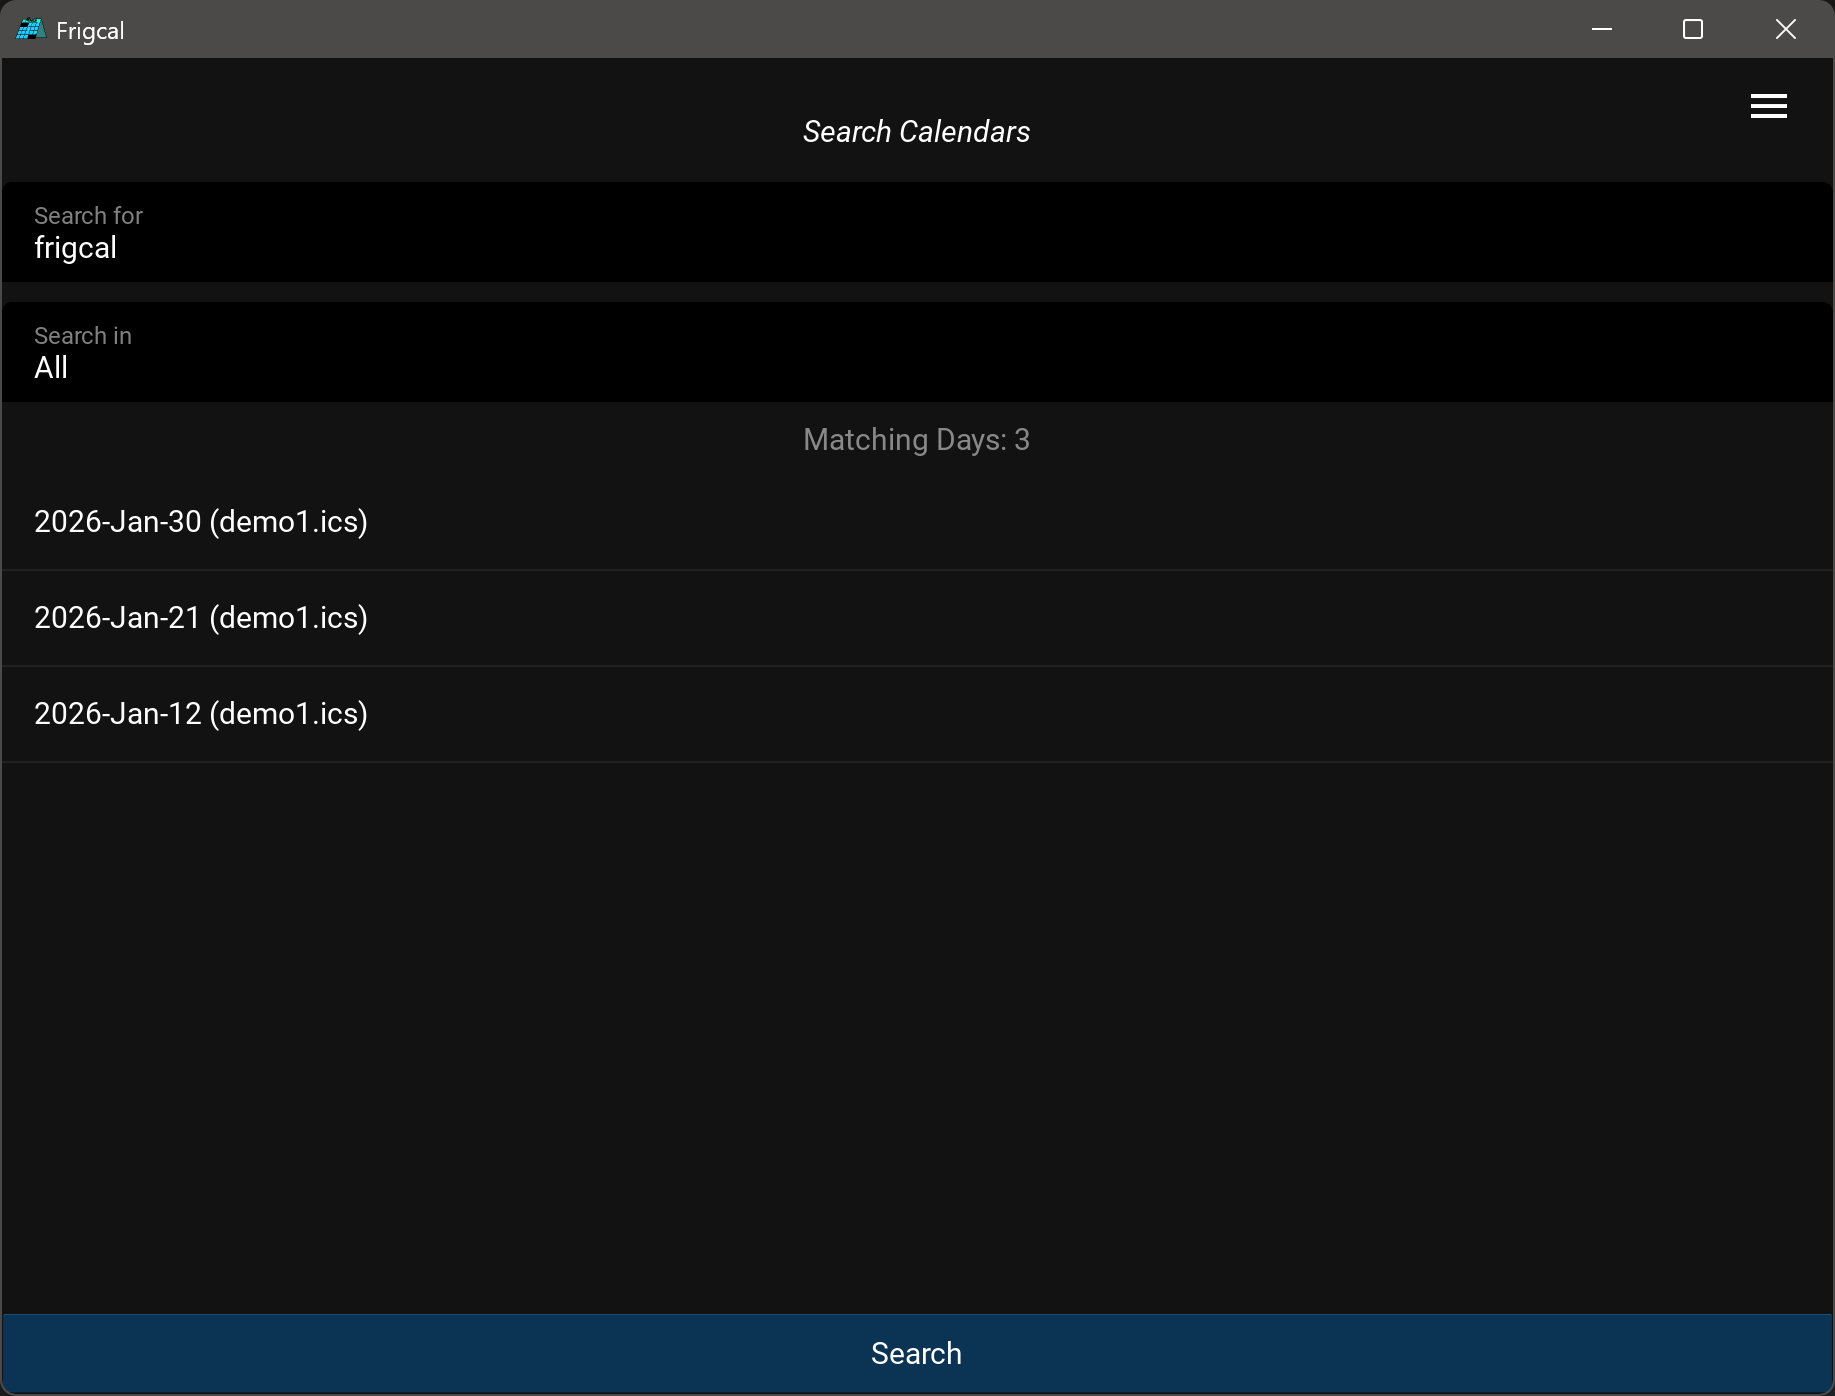This screenshot has width=1835, height=1396.
Task: Open the 'Search in' selection list
Action: coord(916,353)
